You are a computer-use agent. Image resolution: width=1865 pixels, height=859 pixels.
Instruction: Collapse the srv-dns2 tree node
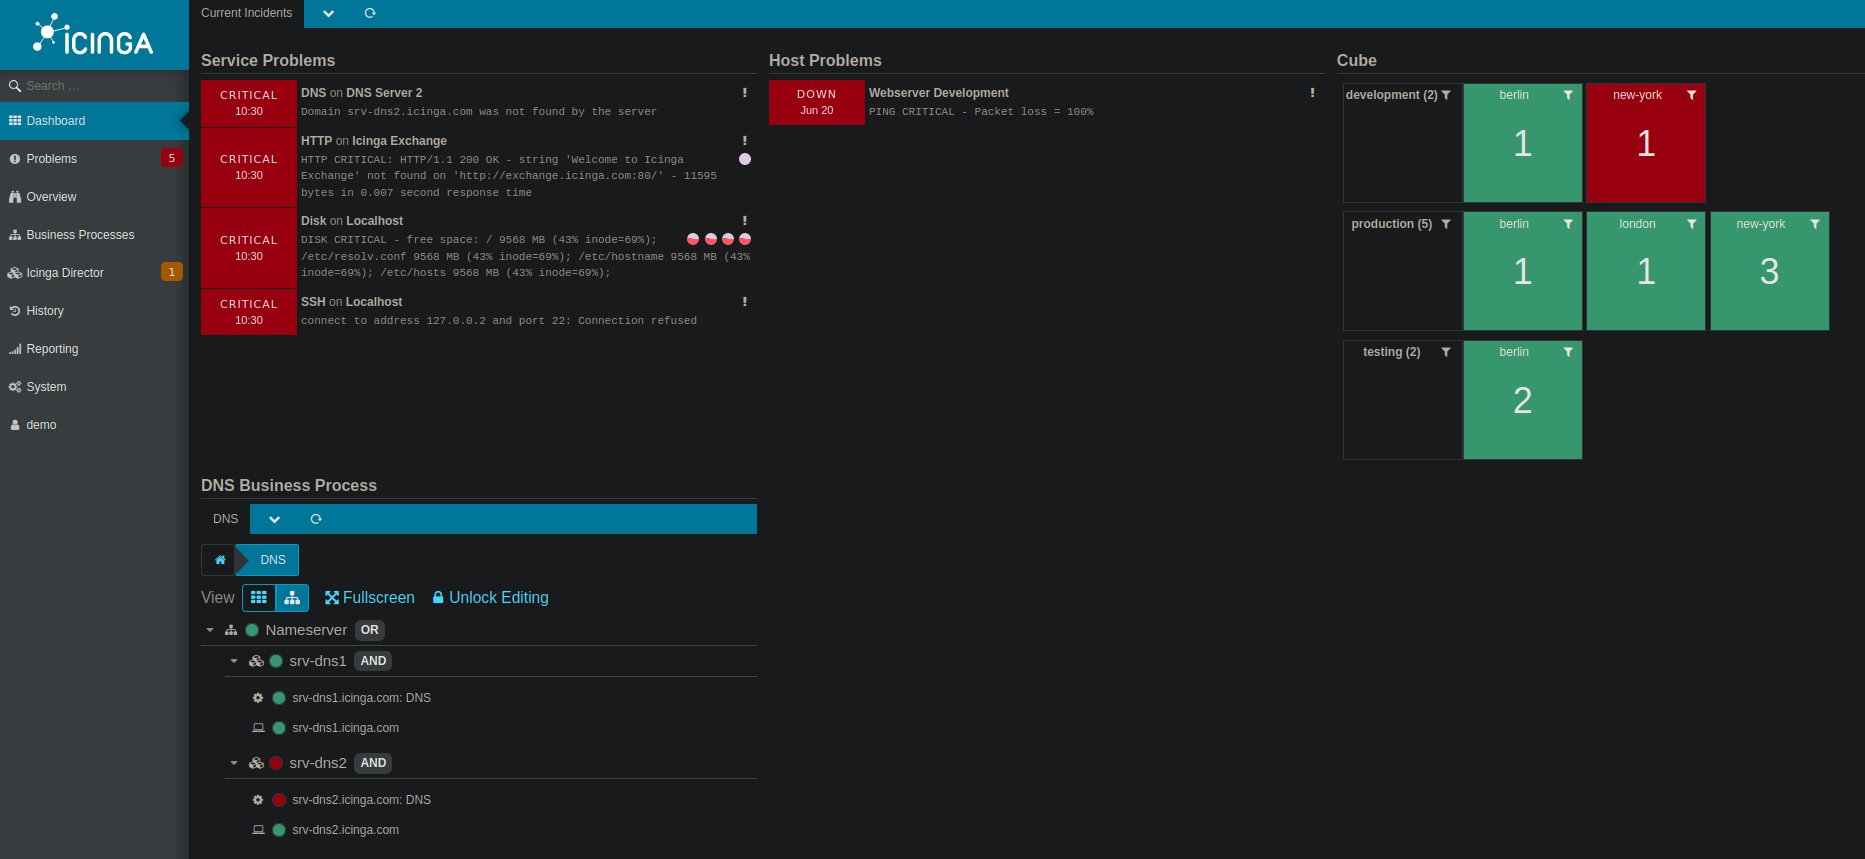[x=234, y=763]
